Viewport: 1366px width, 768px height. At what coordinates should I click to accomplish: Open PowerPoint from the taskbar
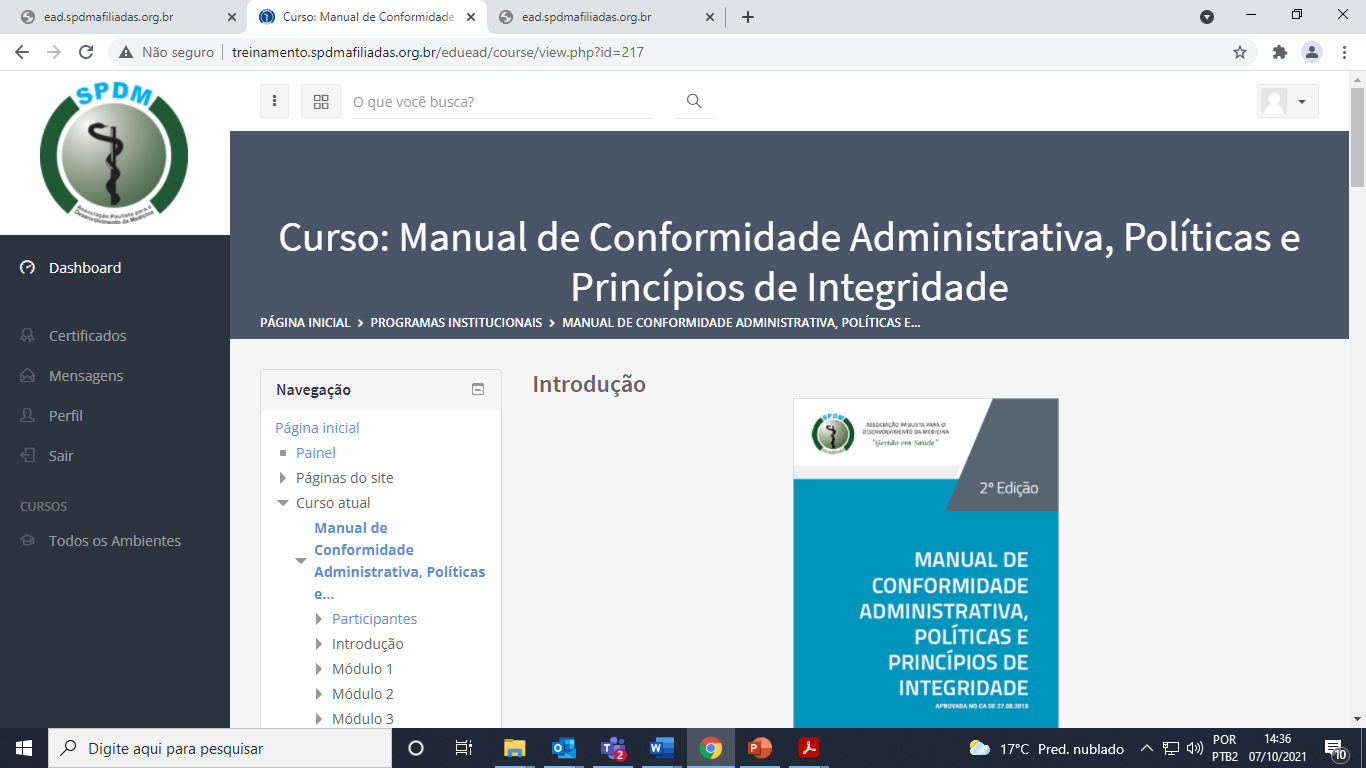(x=760, y=748)
